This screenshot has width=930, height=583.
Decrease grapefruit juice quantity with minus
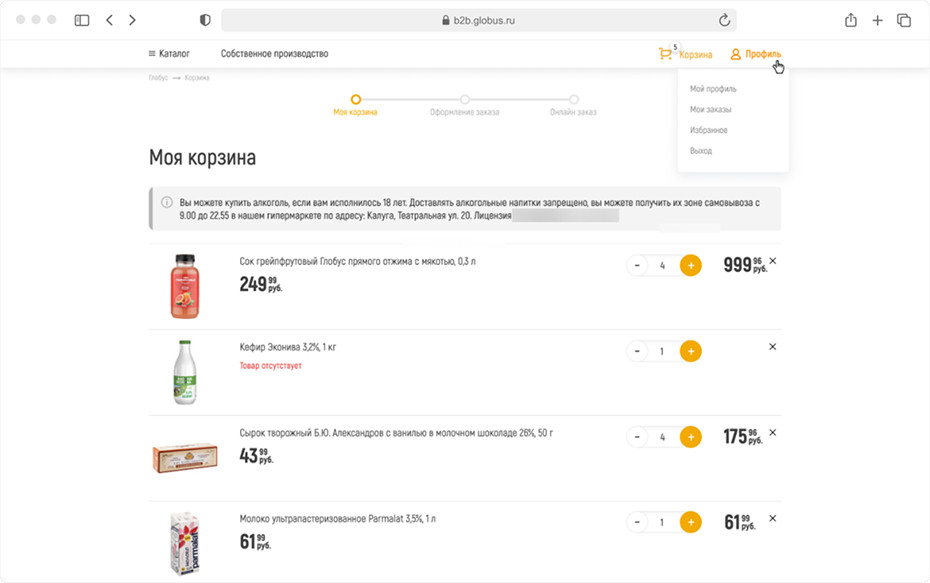pos(636,266)
